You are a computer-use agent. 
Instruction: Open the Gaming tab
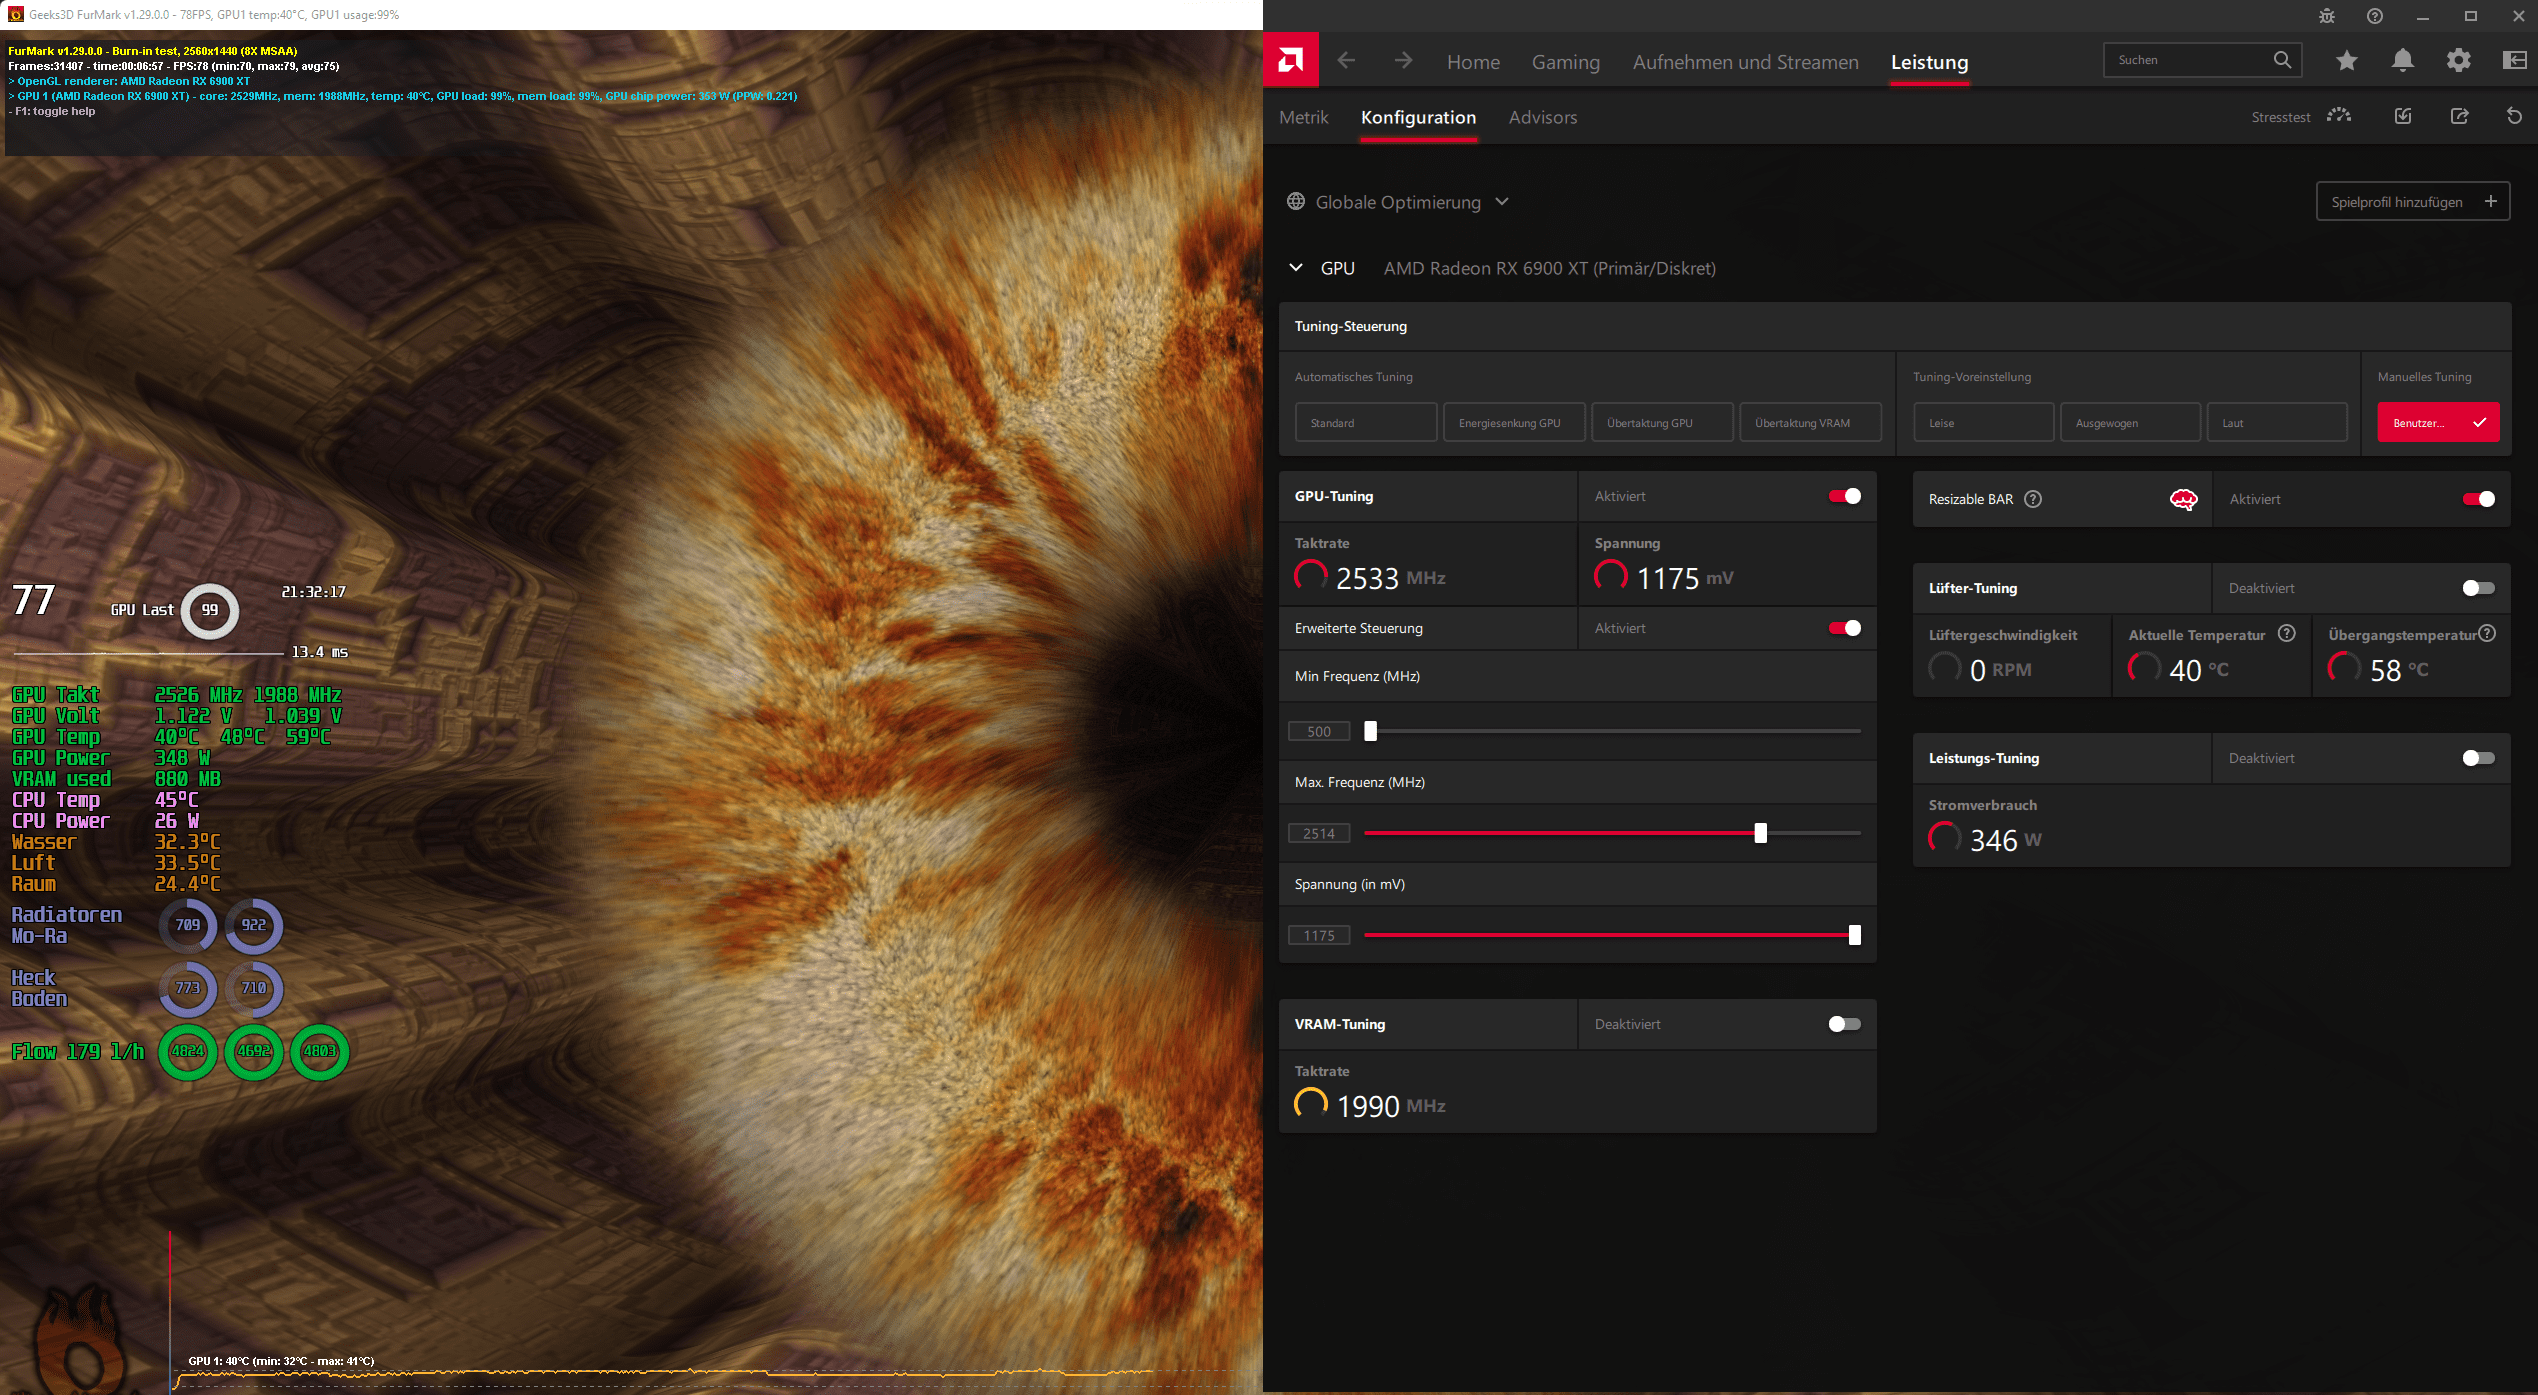pos(1565,62)
